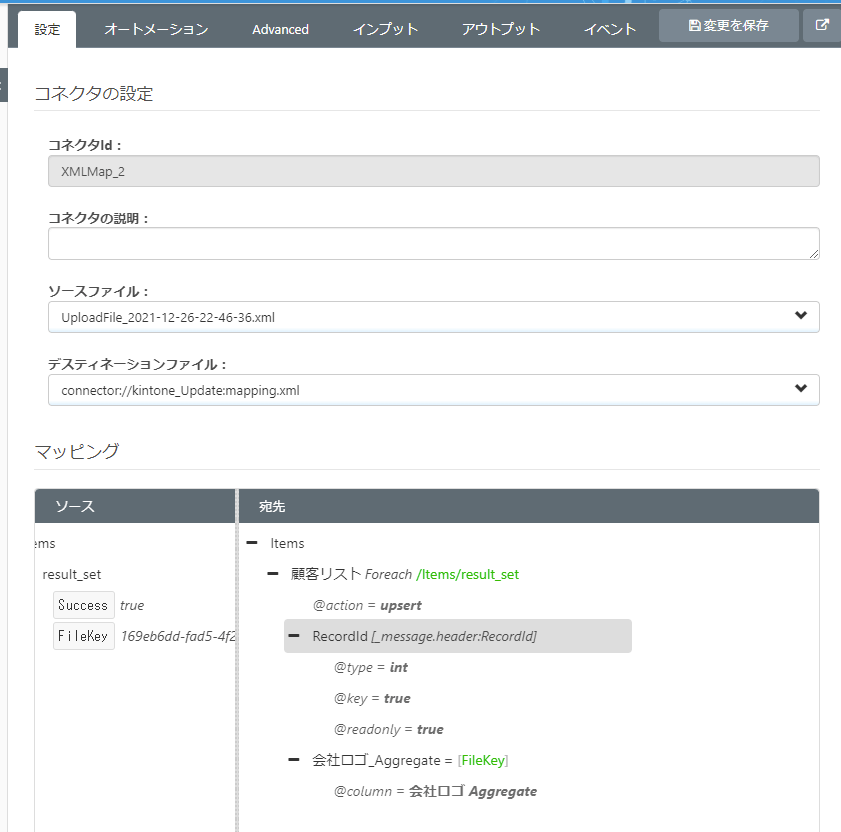Click the /Items/result_set Foreach path

tap(467, 574)
